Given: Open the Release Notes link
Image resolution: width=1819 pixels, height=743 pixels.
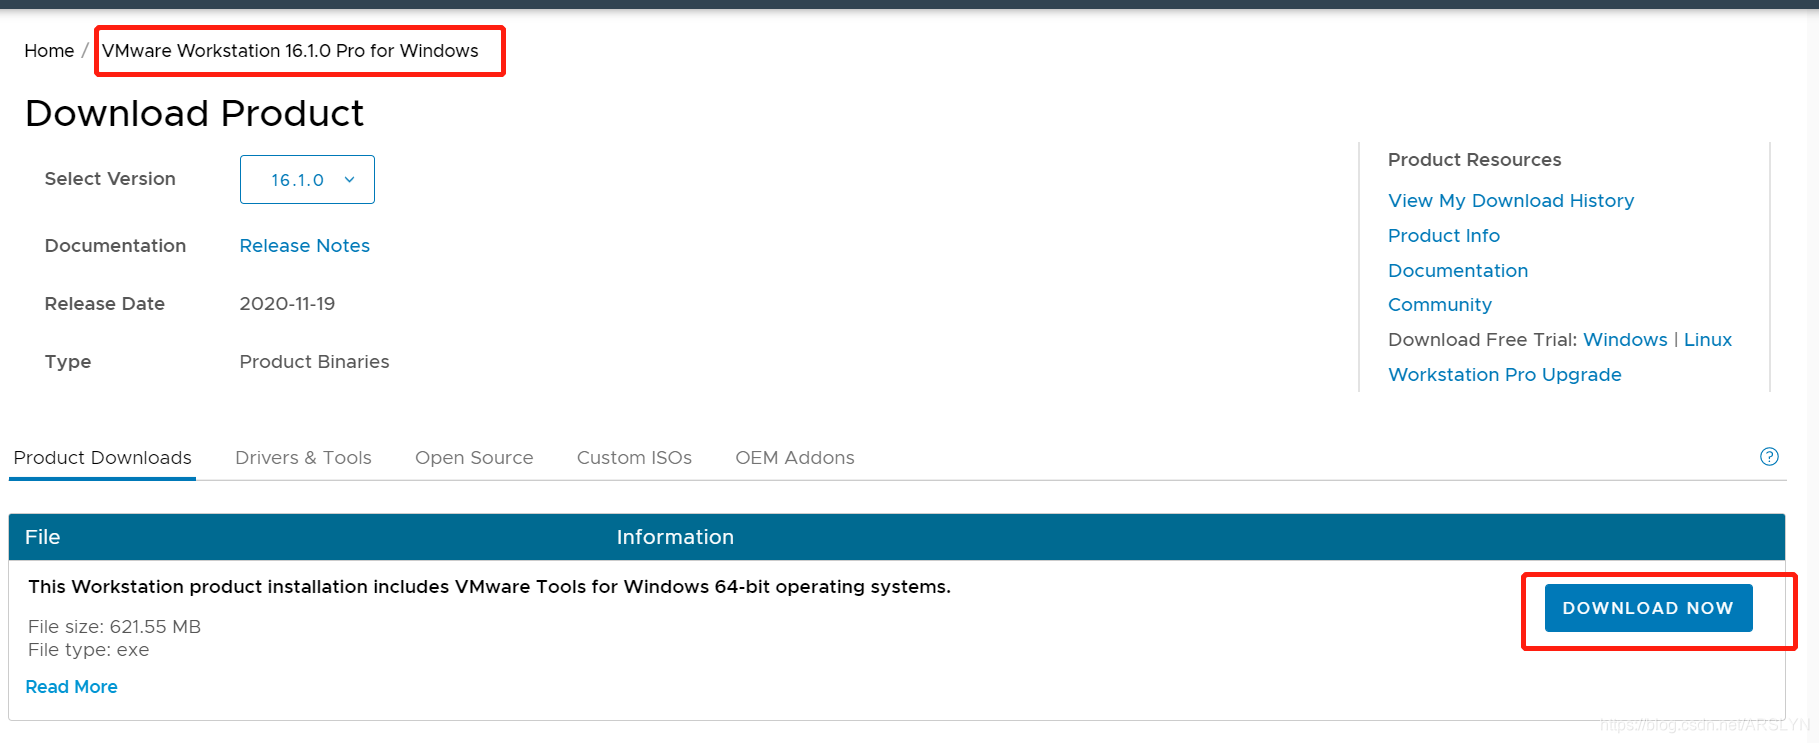Looking at the screenshot, I should pos(304,246).
